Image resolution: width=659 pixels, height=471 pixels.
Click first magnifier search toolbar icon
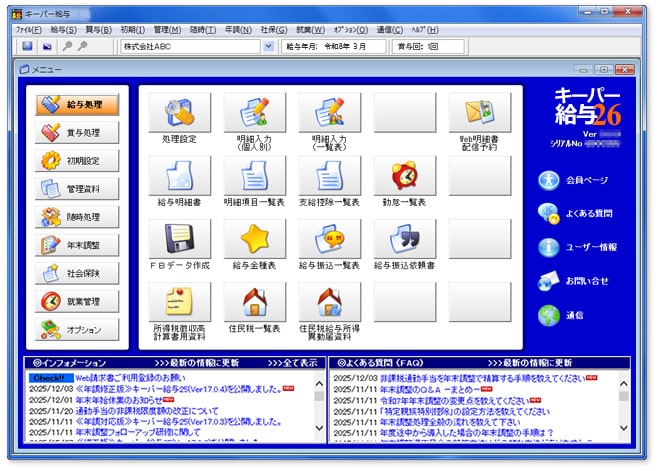pos(67,46)
